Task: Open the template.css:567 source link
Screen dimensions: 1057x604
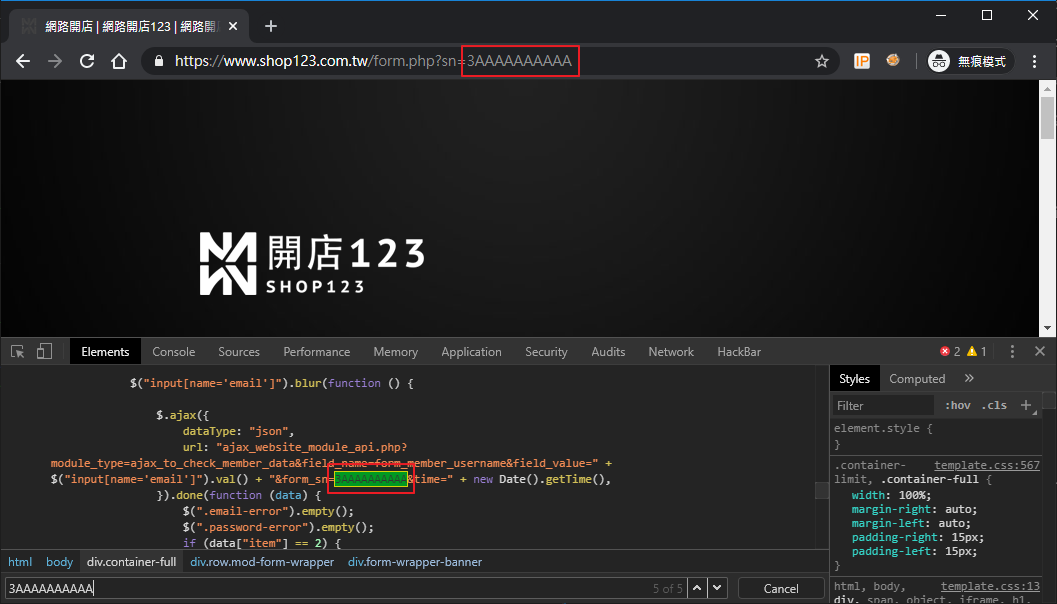Action: (x=987, y=465)
